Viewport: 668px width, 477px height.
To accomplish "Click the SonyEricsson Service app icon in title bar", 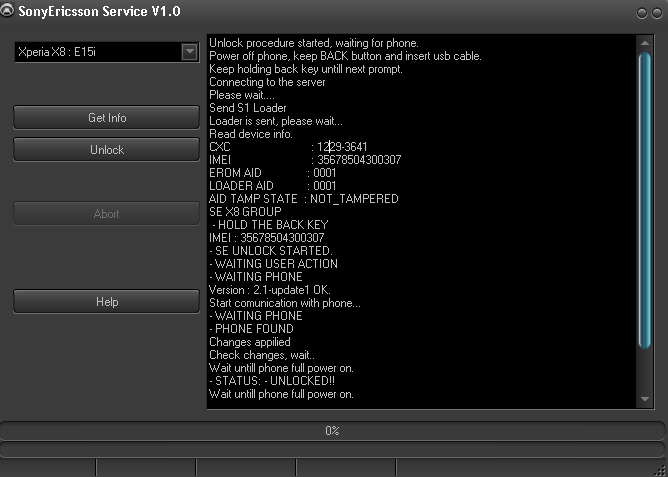I will pyautogui.click(x=9, y=11).
